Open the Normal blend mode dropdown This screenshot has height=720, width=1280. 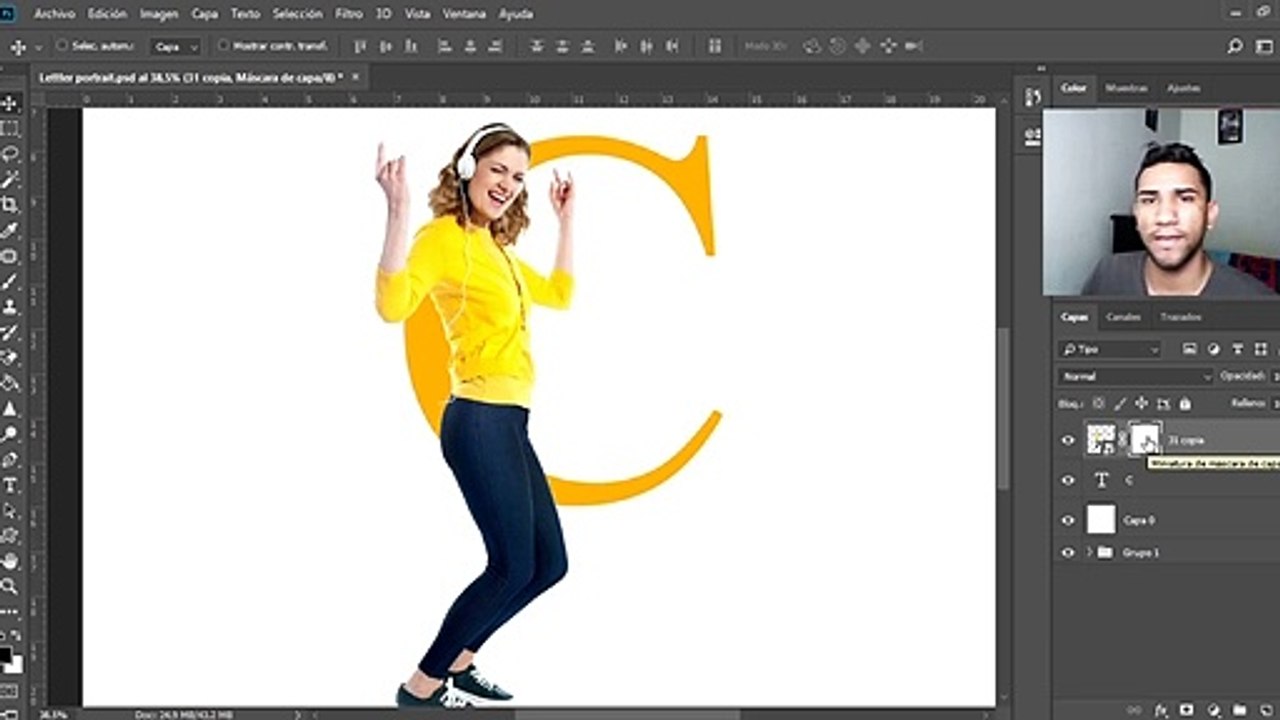click(1135, 377)
